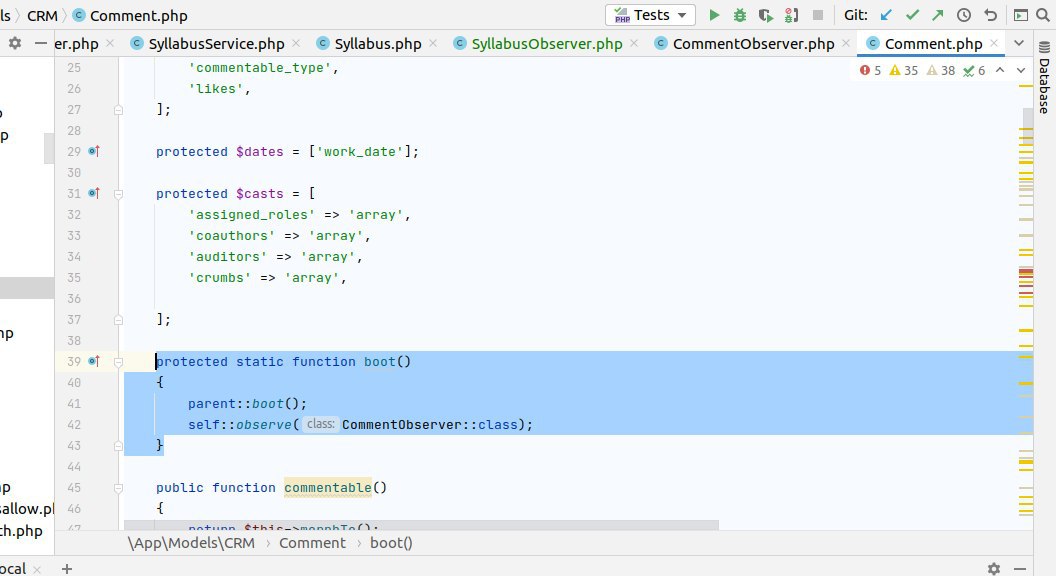Switch to the SyllabusObserver.php tab
The image size is (1056, 576).
click(x=547, y=44)
